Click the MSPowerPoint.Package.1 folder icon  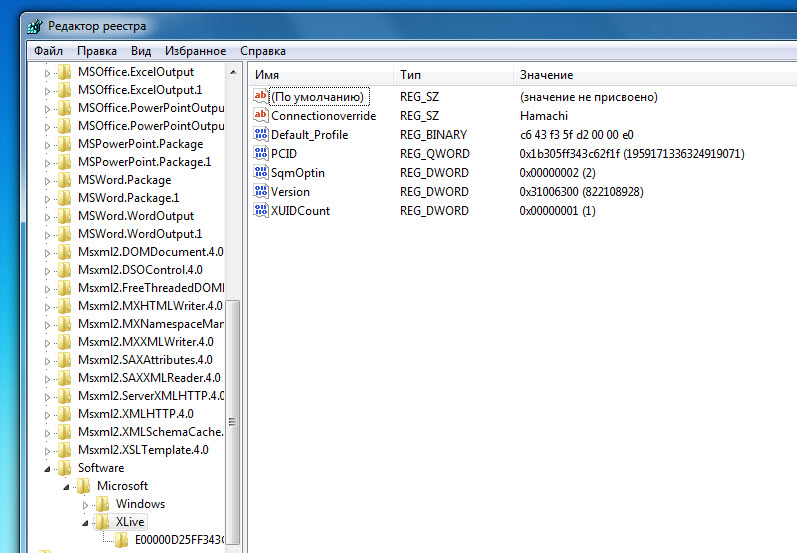pos(65,162)
